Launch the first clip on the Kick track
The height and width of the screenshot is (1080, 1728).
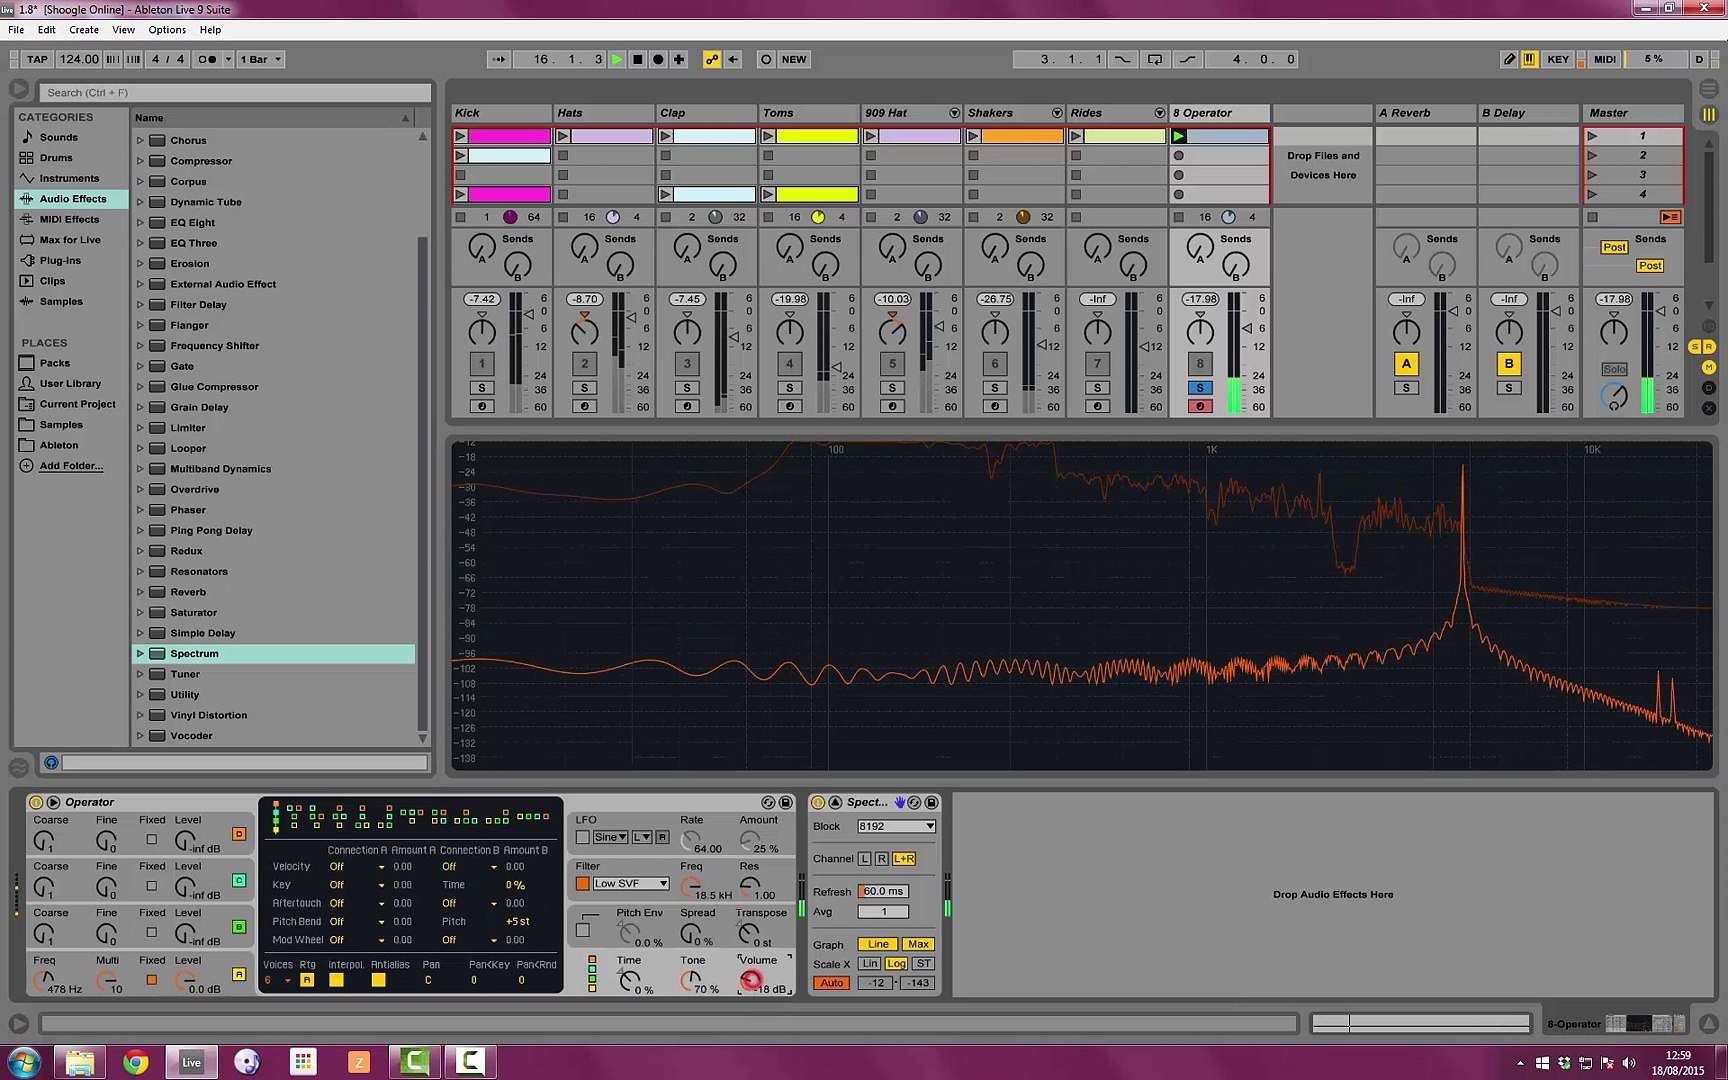point(460,136)
